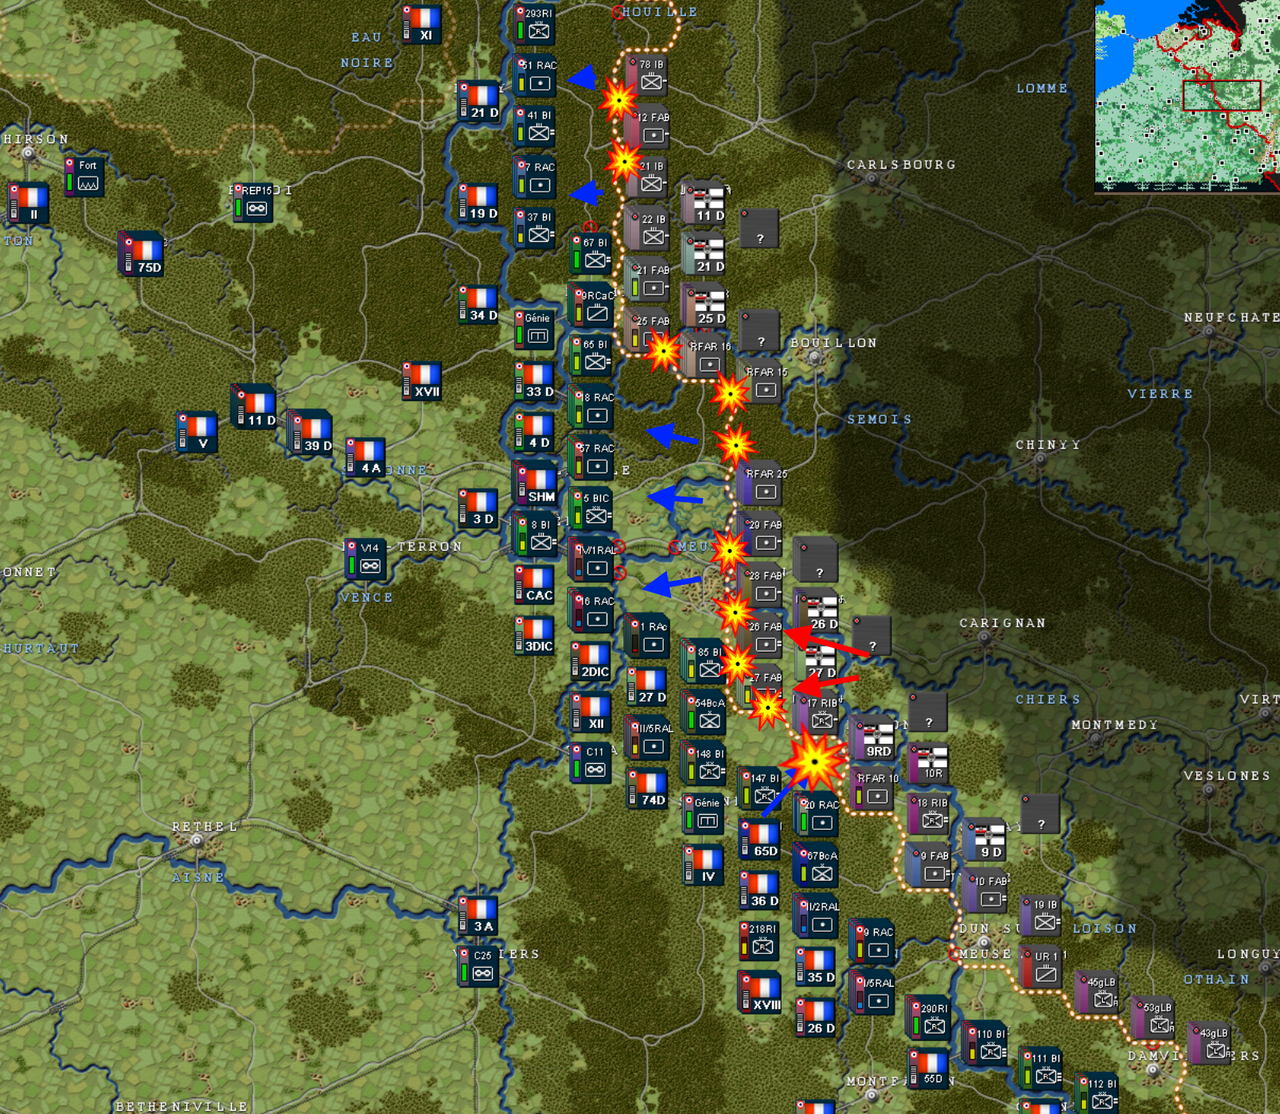Select the German 9RD reserve division
This screenshot has width=1280, height=1114.
tap(874, 738)
